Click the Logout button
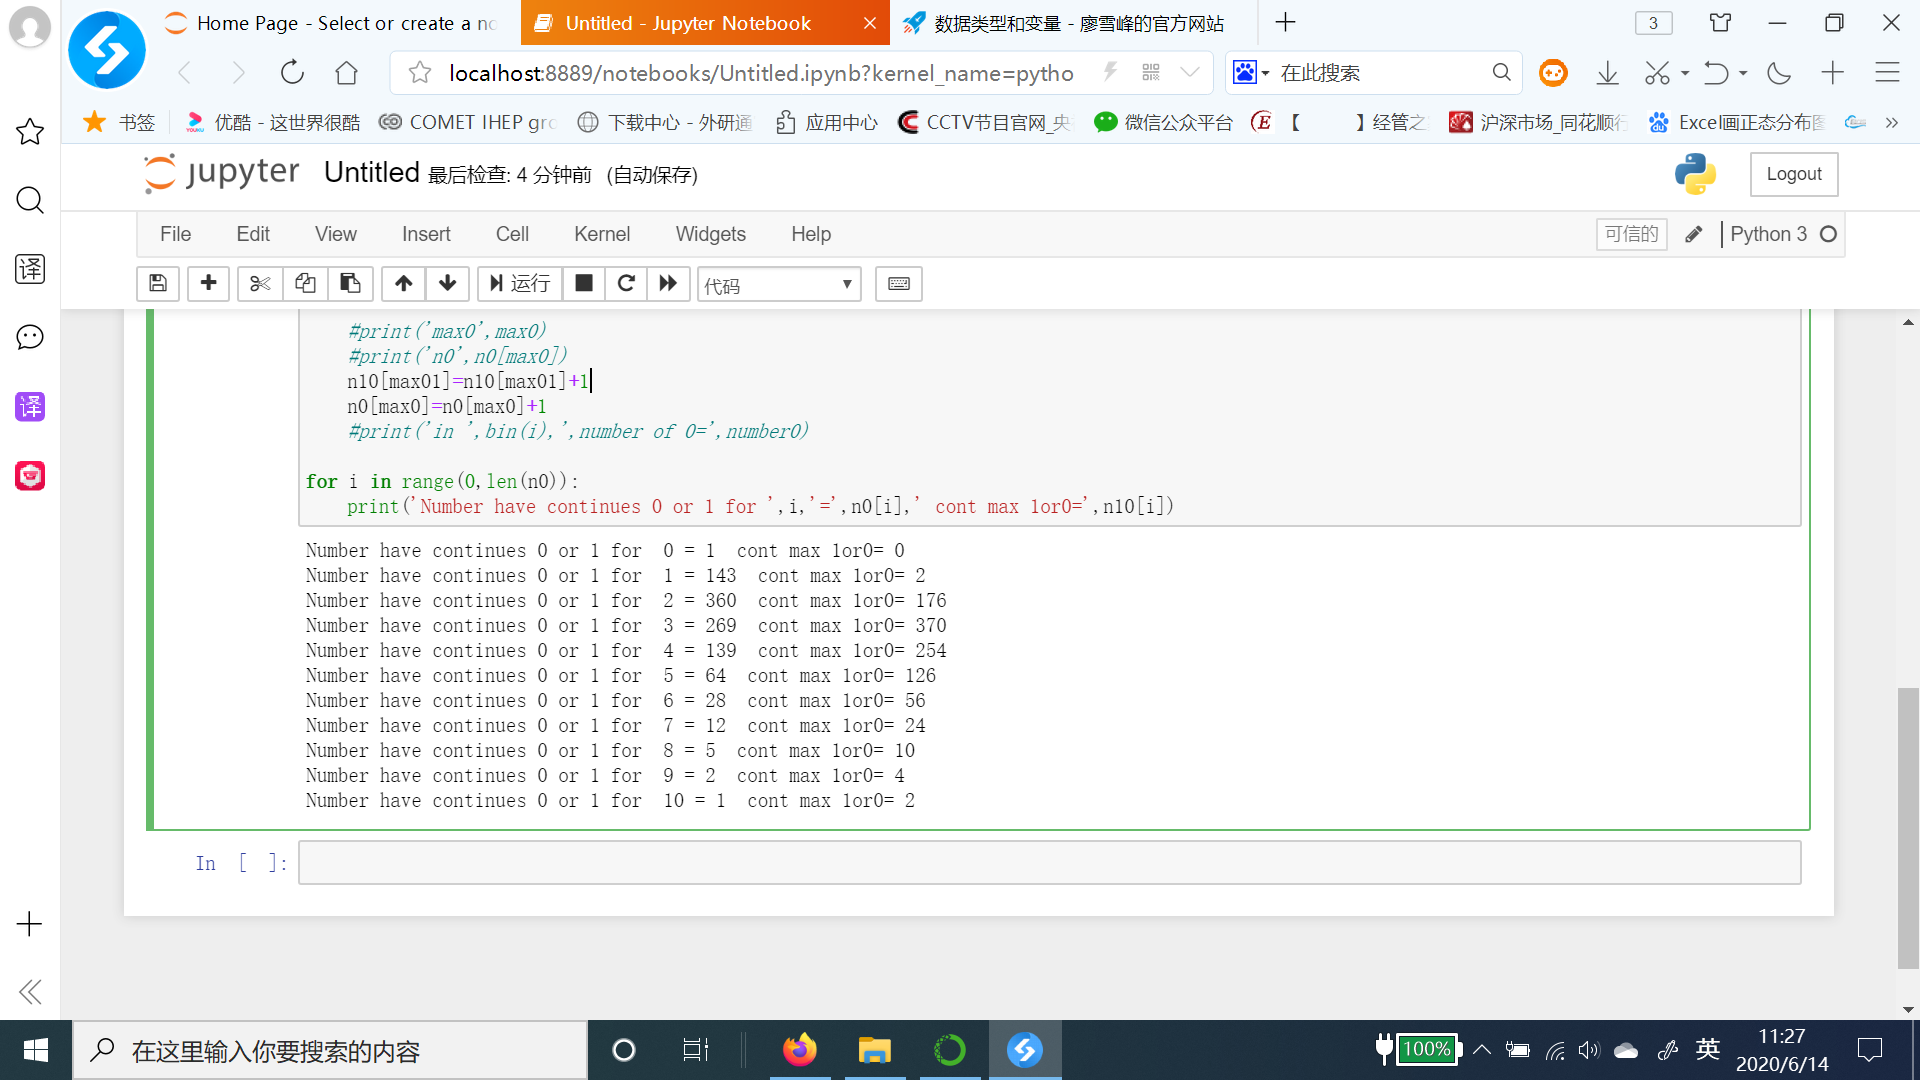The width and height of the screenshot is (1920, 1080). (1793, 174)
